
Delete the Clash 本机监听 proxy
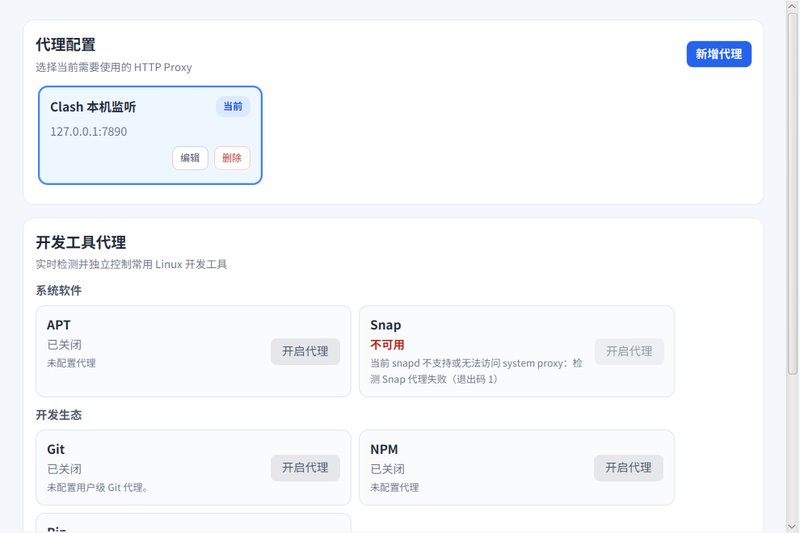(232, 158)
